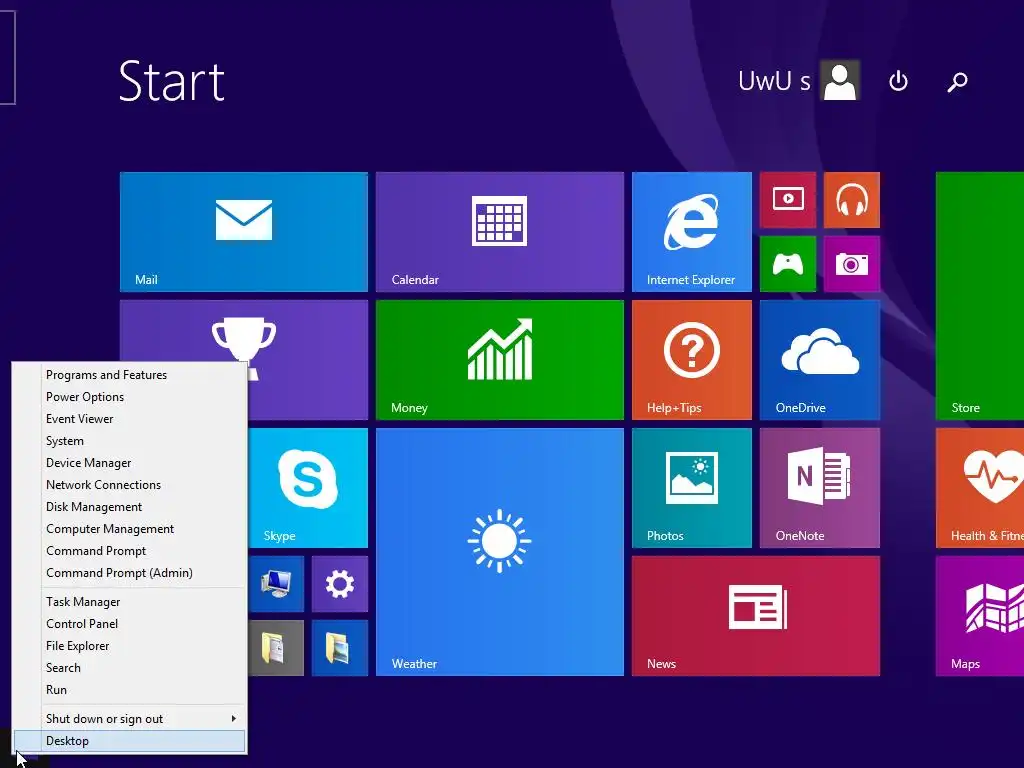
Task: Choose Search in the menu
Action: click(x=129, y=667)
